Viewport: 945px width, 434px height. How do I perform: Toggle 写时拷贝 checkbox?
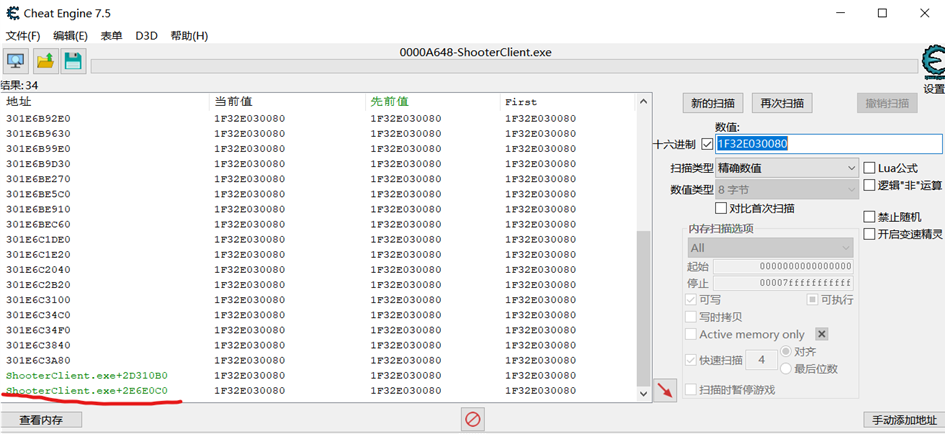(x=691, y=317)
